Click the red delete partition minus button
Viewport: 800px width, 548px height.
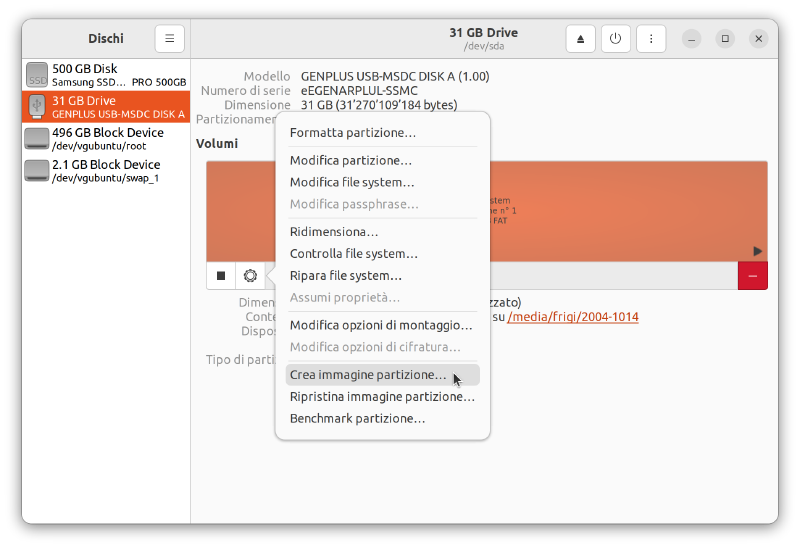pos(752,276)
